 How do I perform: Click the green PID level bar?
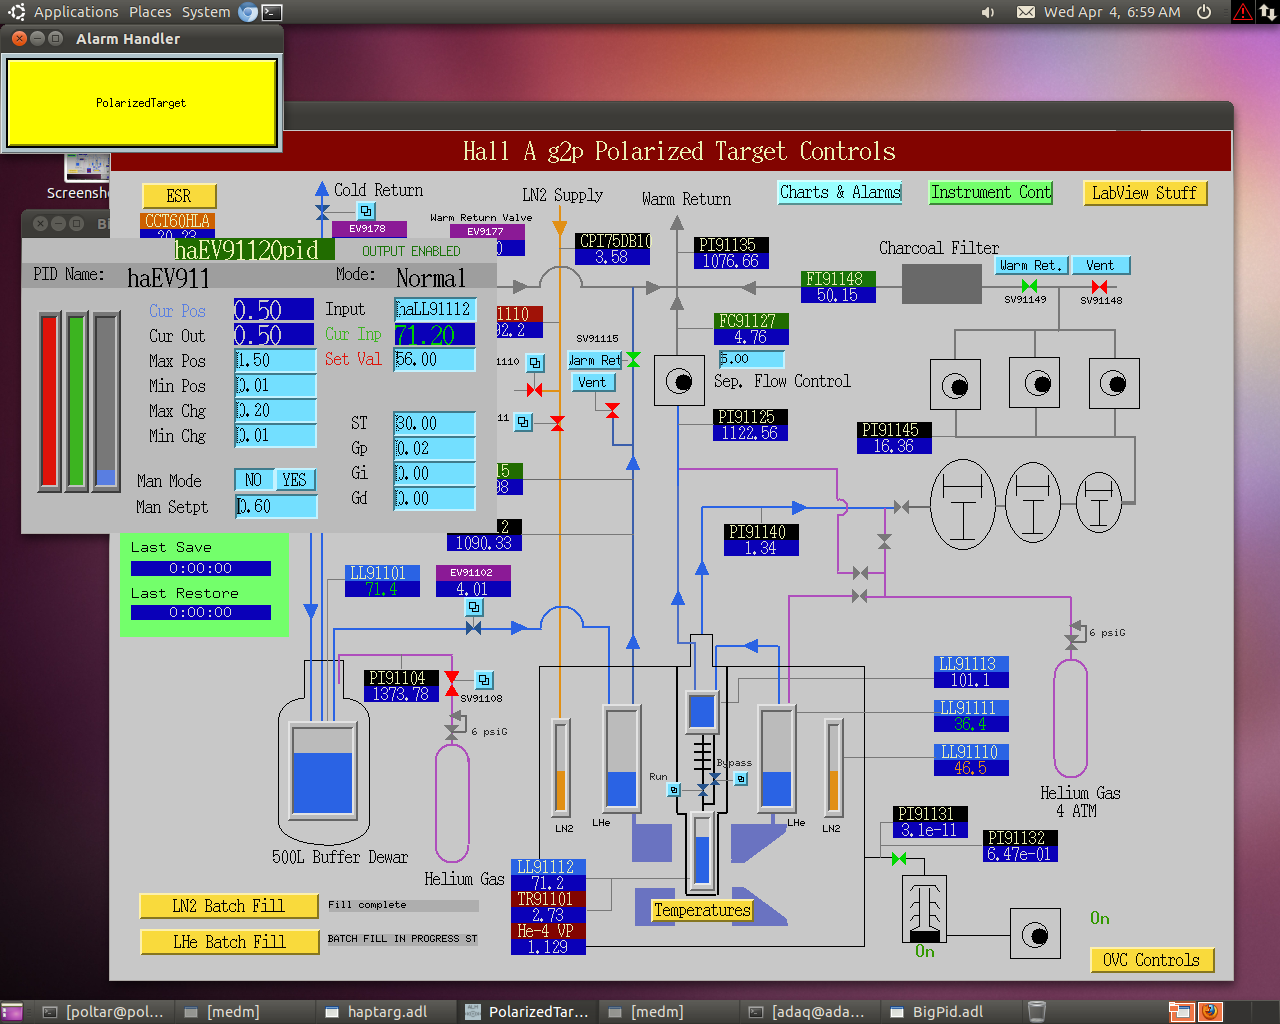77,401
